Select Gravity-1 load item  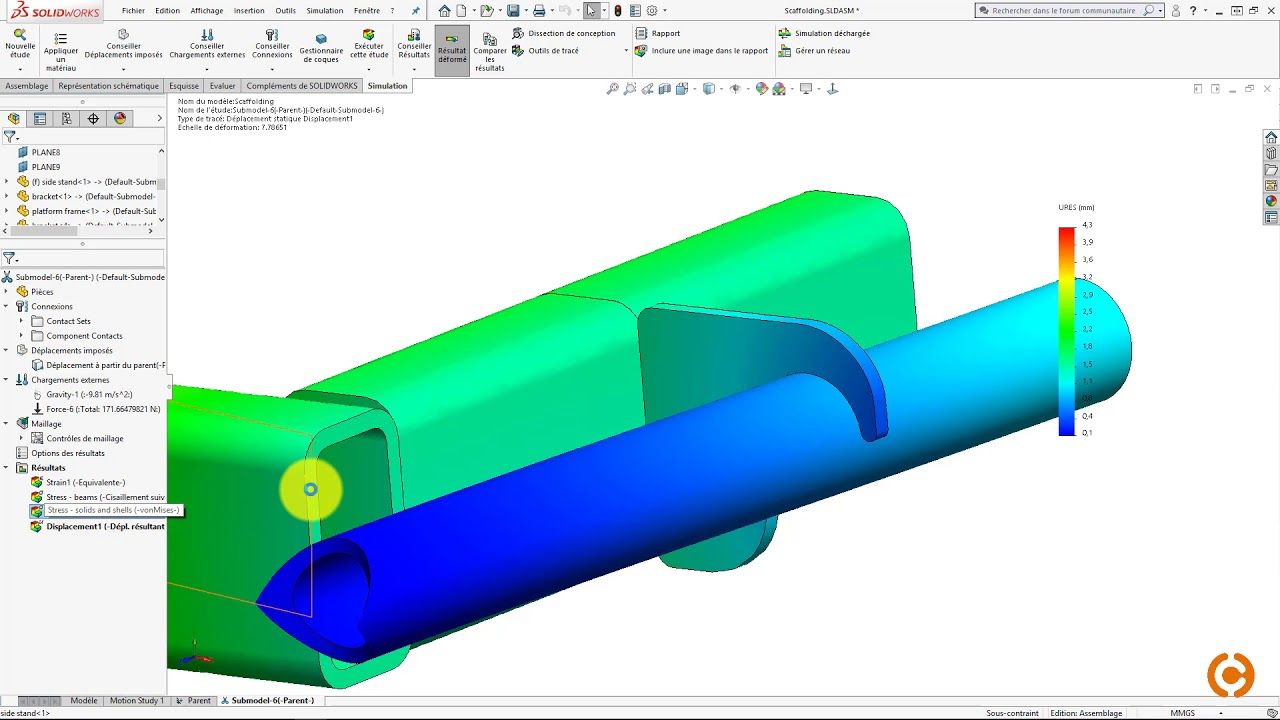[x=82, y=394]
